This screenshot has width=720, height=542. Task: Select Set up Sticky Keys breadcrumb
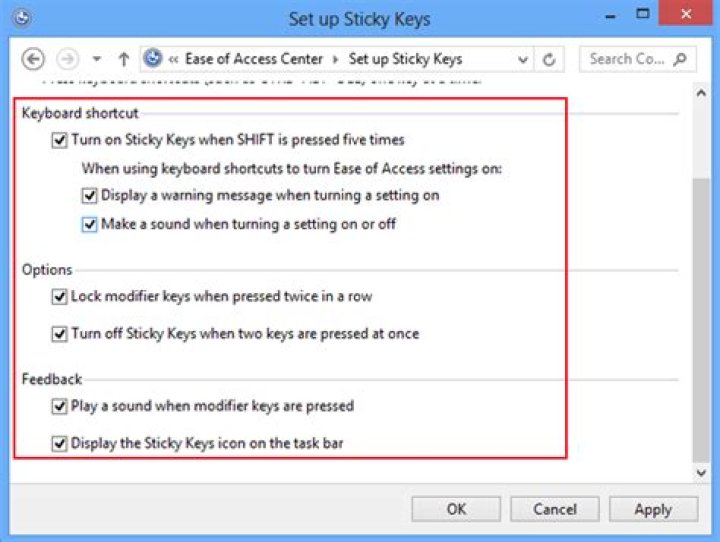pos(405,59)
